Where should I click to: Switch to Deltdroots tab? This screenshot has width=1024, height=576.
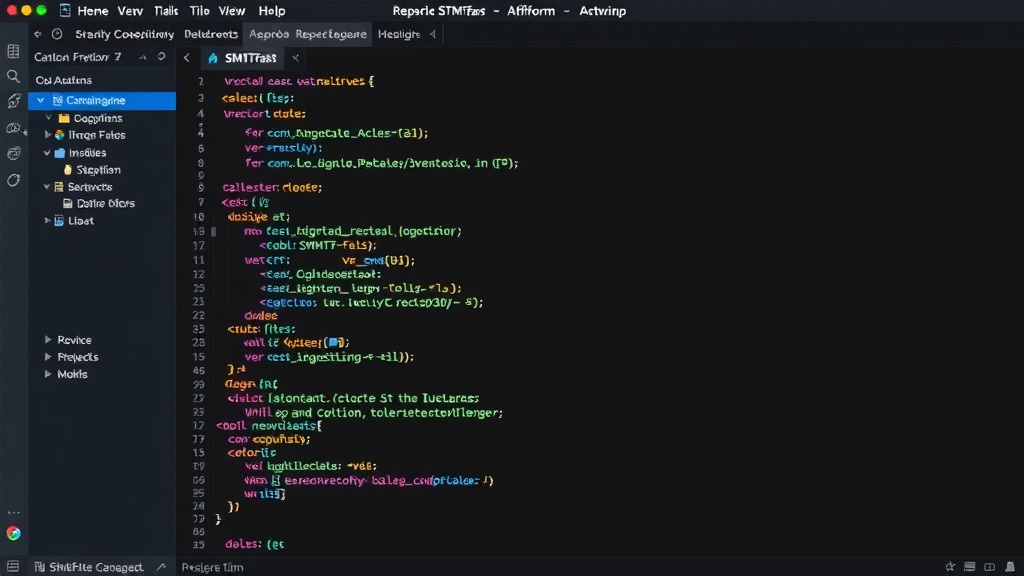210,34
